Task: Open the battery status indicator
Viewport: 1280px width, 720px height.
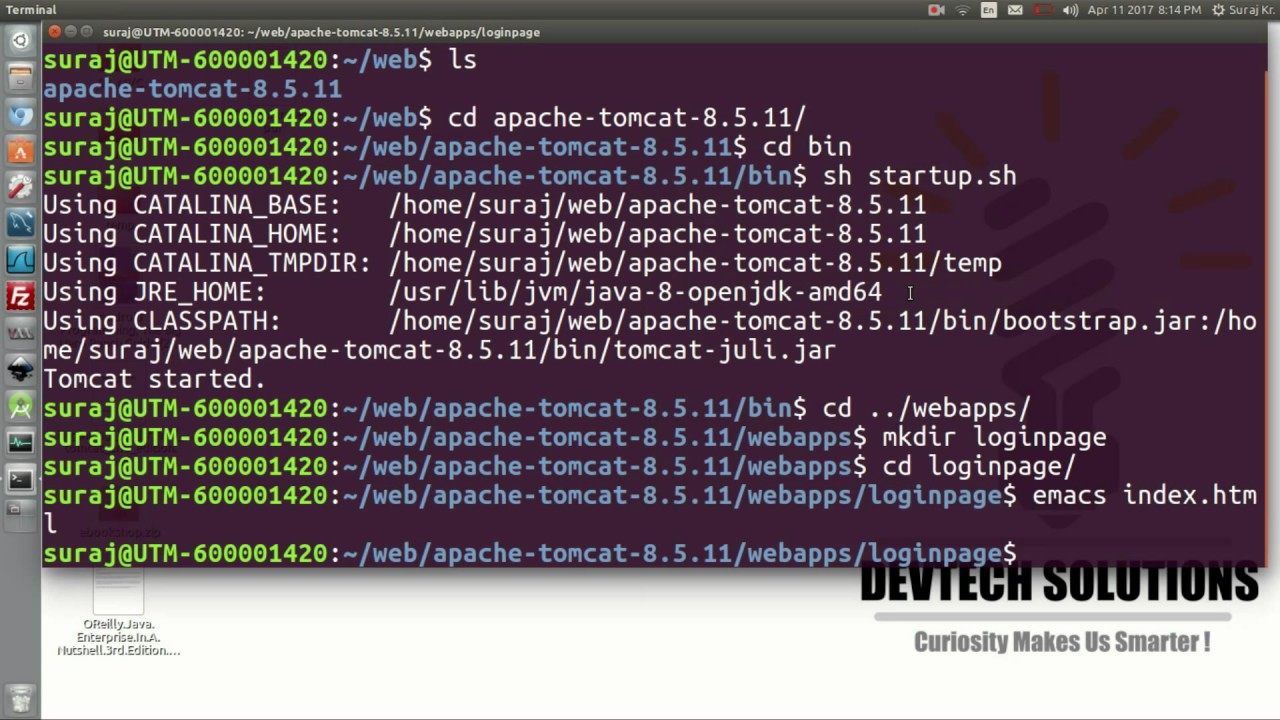Action: pyautogui.click(x=1043, y=10)
